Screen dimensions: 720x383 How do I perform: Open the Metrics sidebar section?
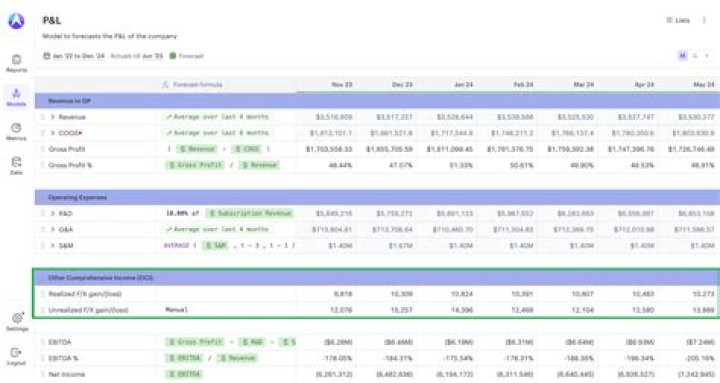pyautogui.click(x=17, y=131)
